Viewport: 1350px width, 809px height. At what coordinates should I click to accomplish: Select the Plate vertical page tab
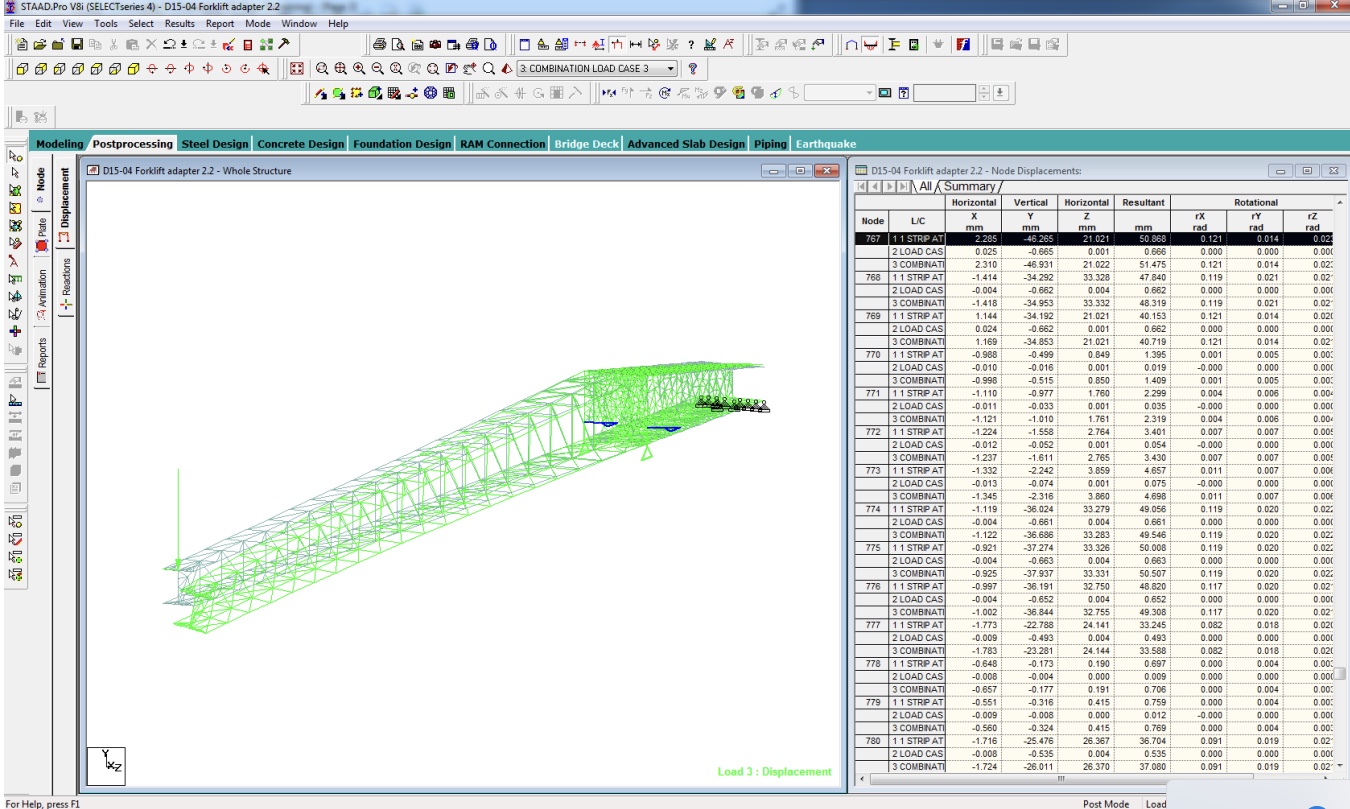[42, 235]
